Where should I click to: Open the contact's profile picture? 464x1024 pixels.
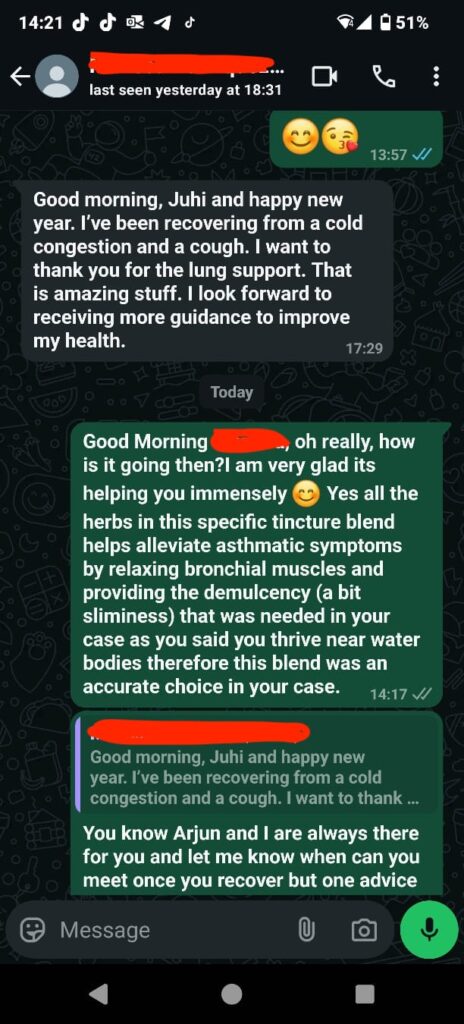(x=57, y=76)
